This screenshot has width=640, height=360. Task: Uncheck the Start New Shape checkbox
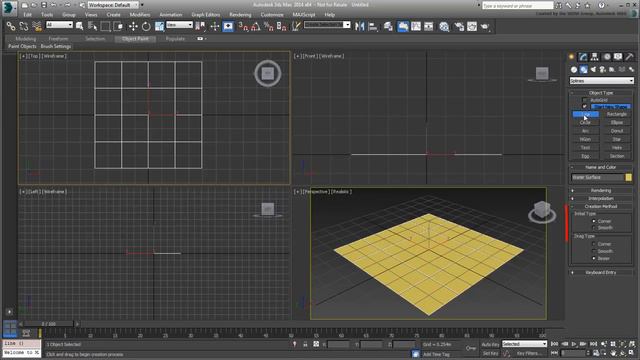pos(584,107)
